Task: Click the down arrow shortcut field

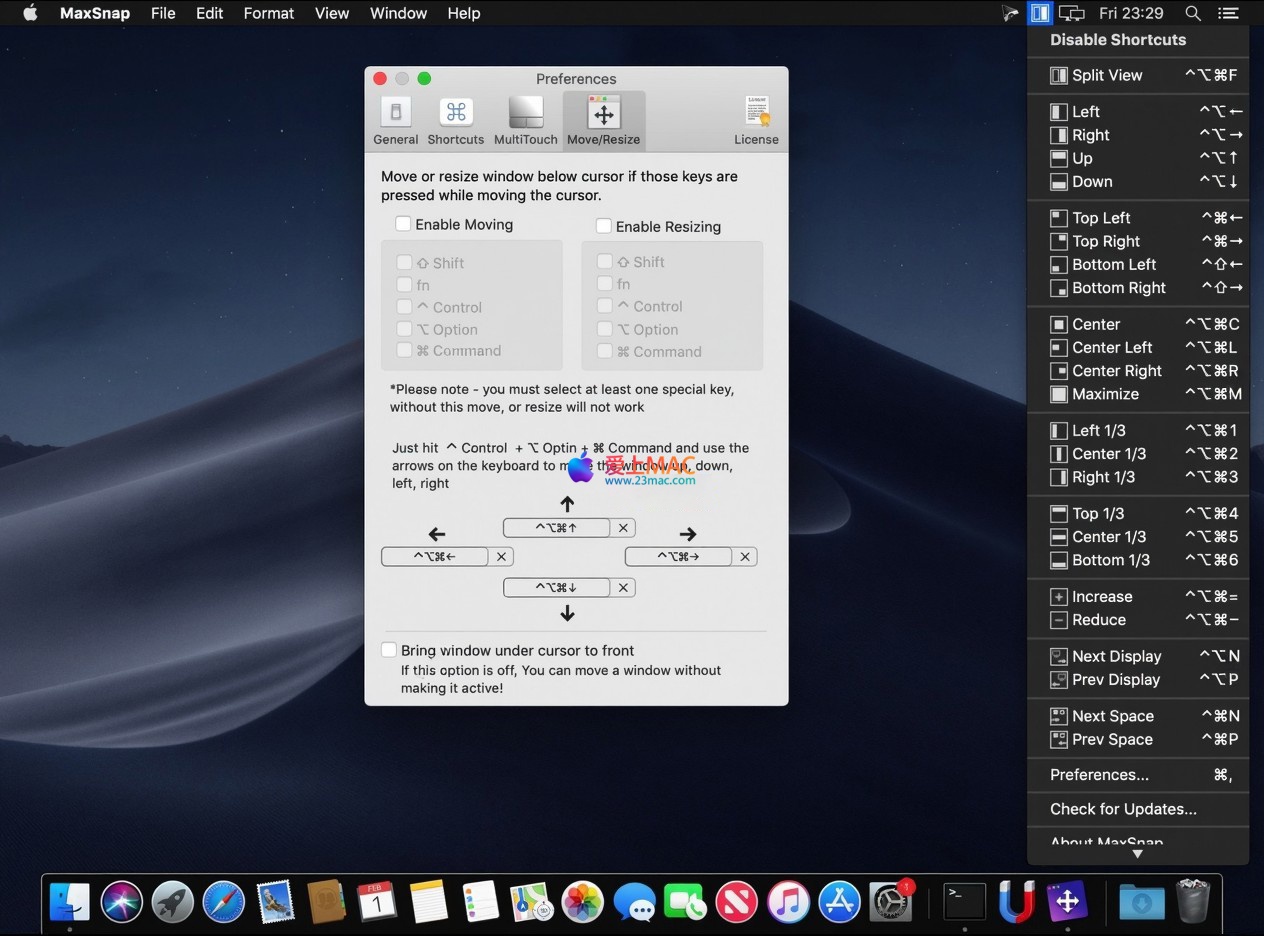Action: click(556, 587)
